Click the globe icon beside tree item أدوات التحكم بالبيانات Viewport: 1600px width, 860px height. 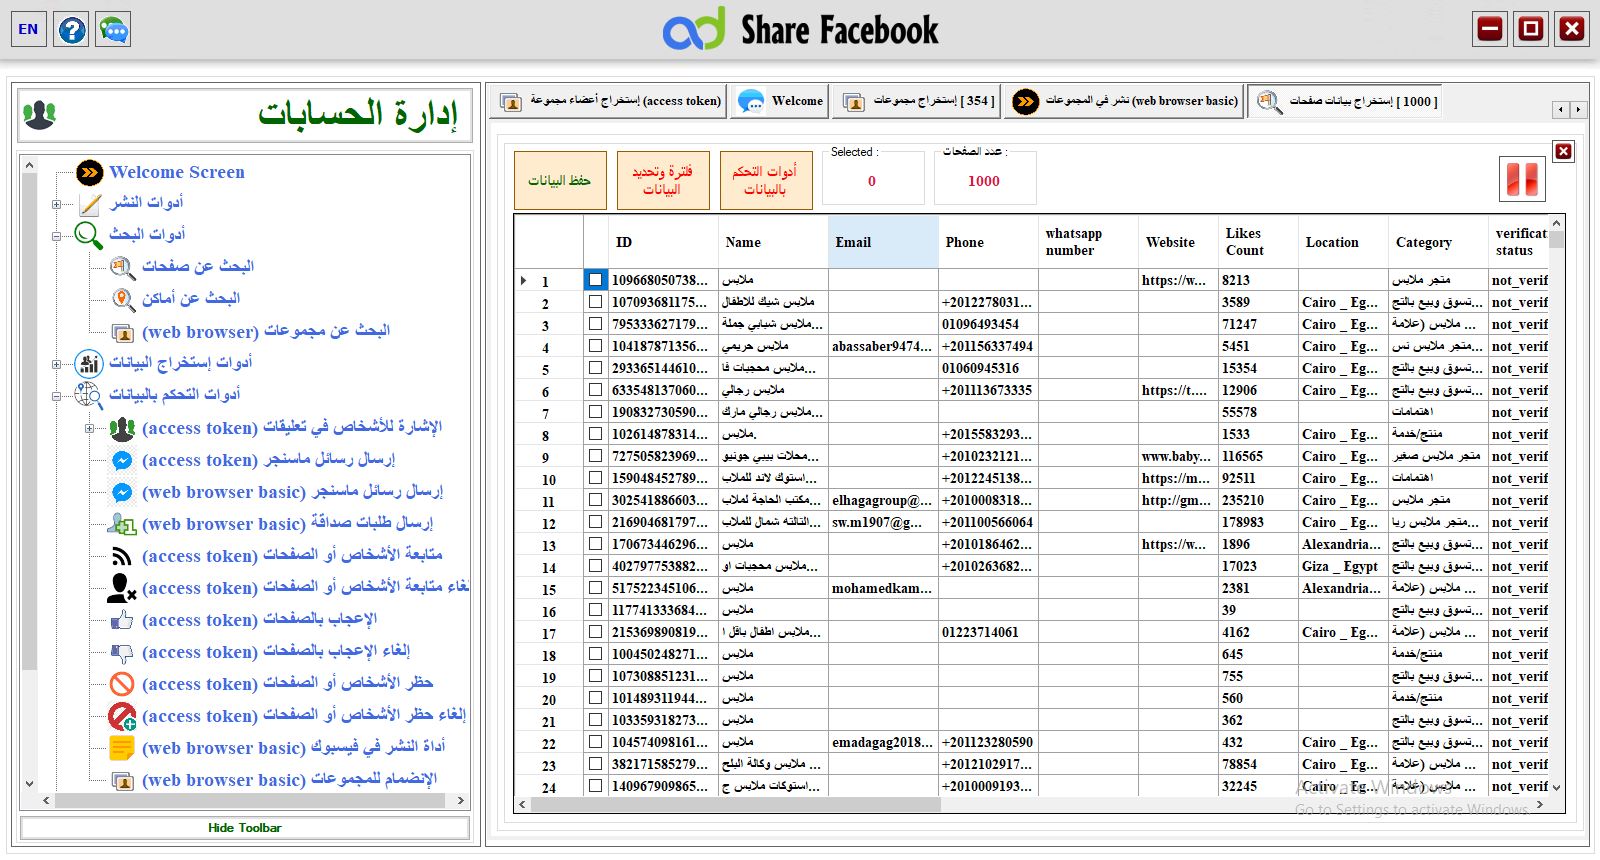tap(89, 395)
